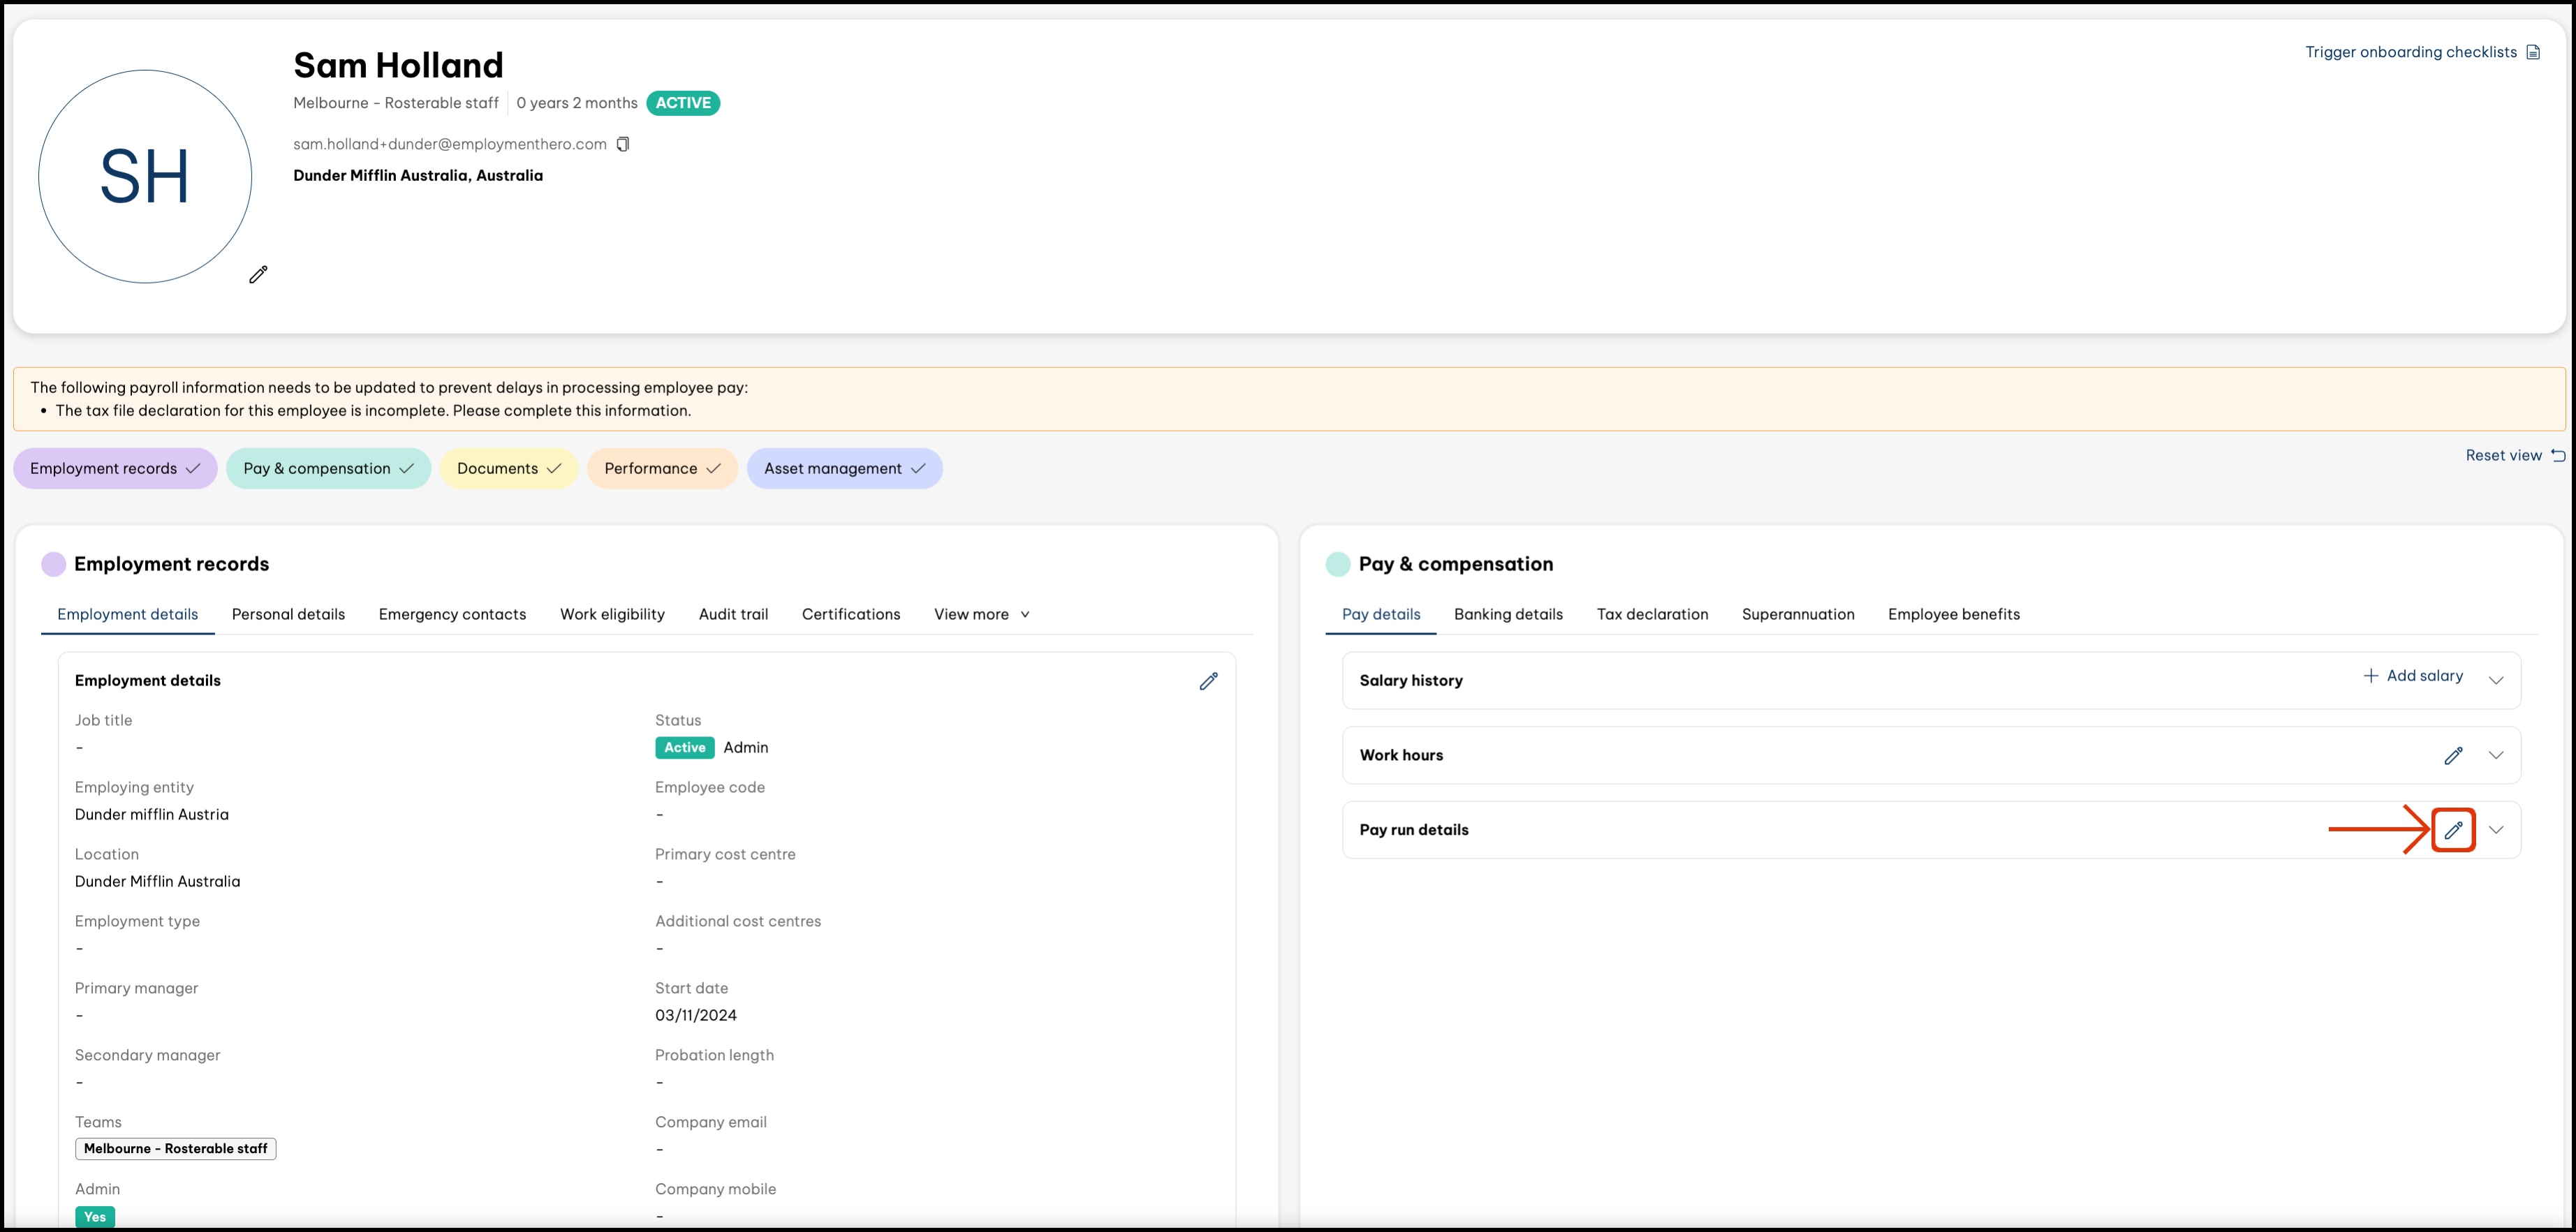Edit Work hours with pencil icon
2576x1232 pixels.
click(2453, 755)
